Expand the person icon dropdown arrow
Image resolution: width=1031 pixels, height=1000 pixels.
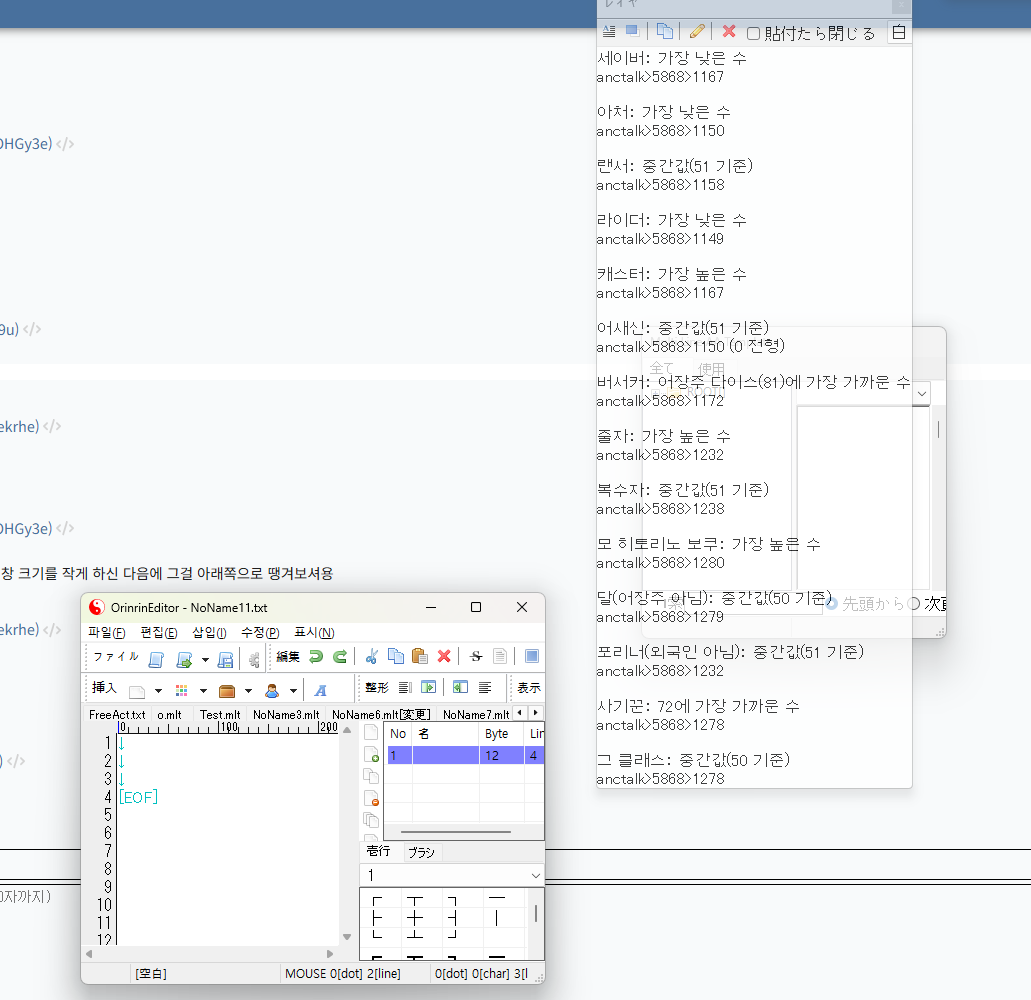[x=294, y=690]
